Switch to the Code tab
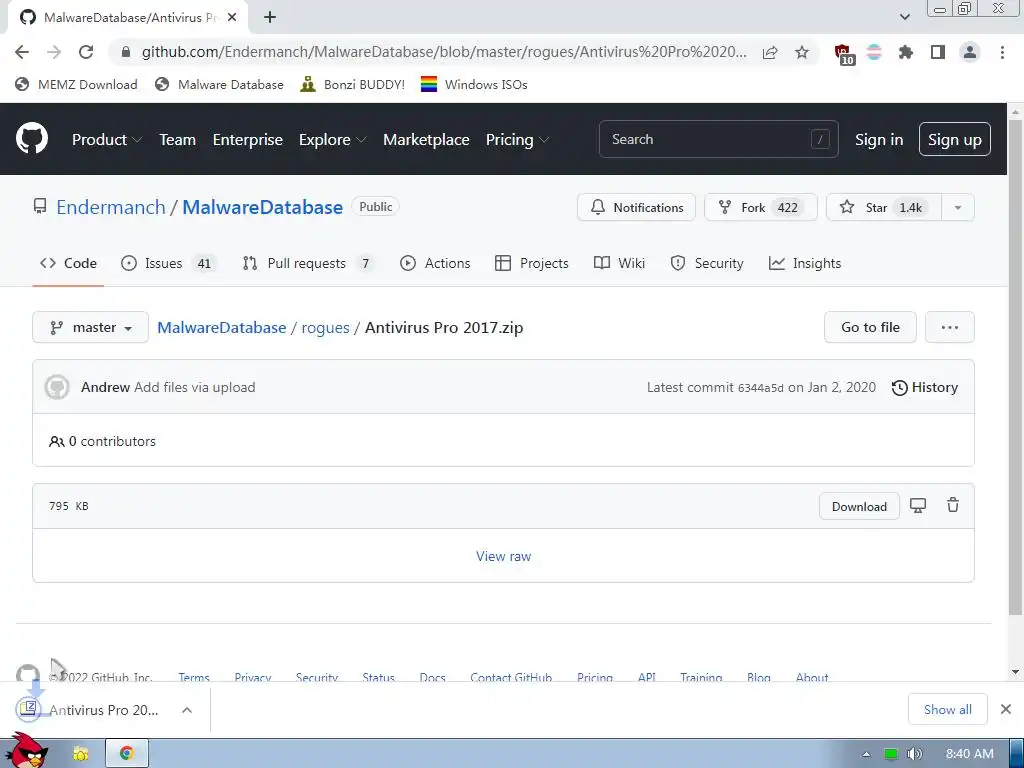 [68, 263]
